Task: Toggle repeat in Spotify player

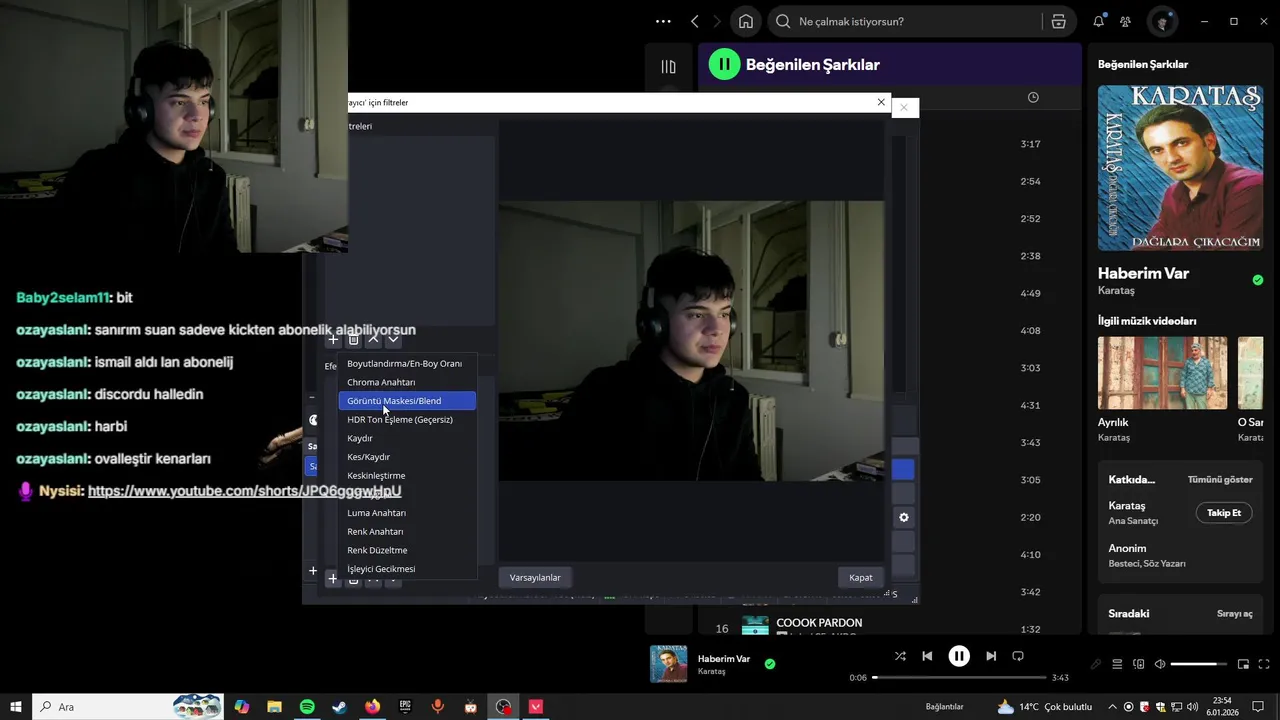Action: [x=1018, y=656]
